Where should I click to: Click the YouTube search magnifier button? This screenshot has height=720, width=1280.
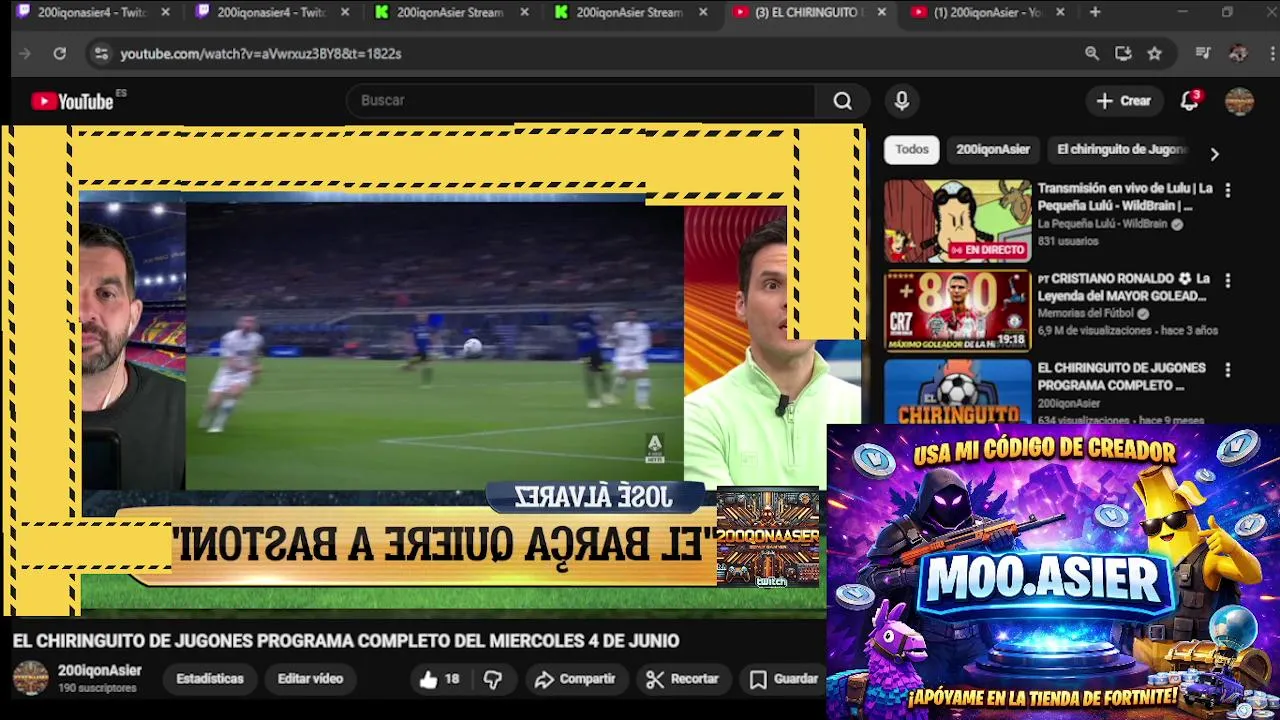(843, 101)
